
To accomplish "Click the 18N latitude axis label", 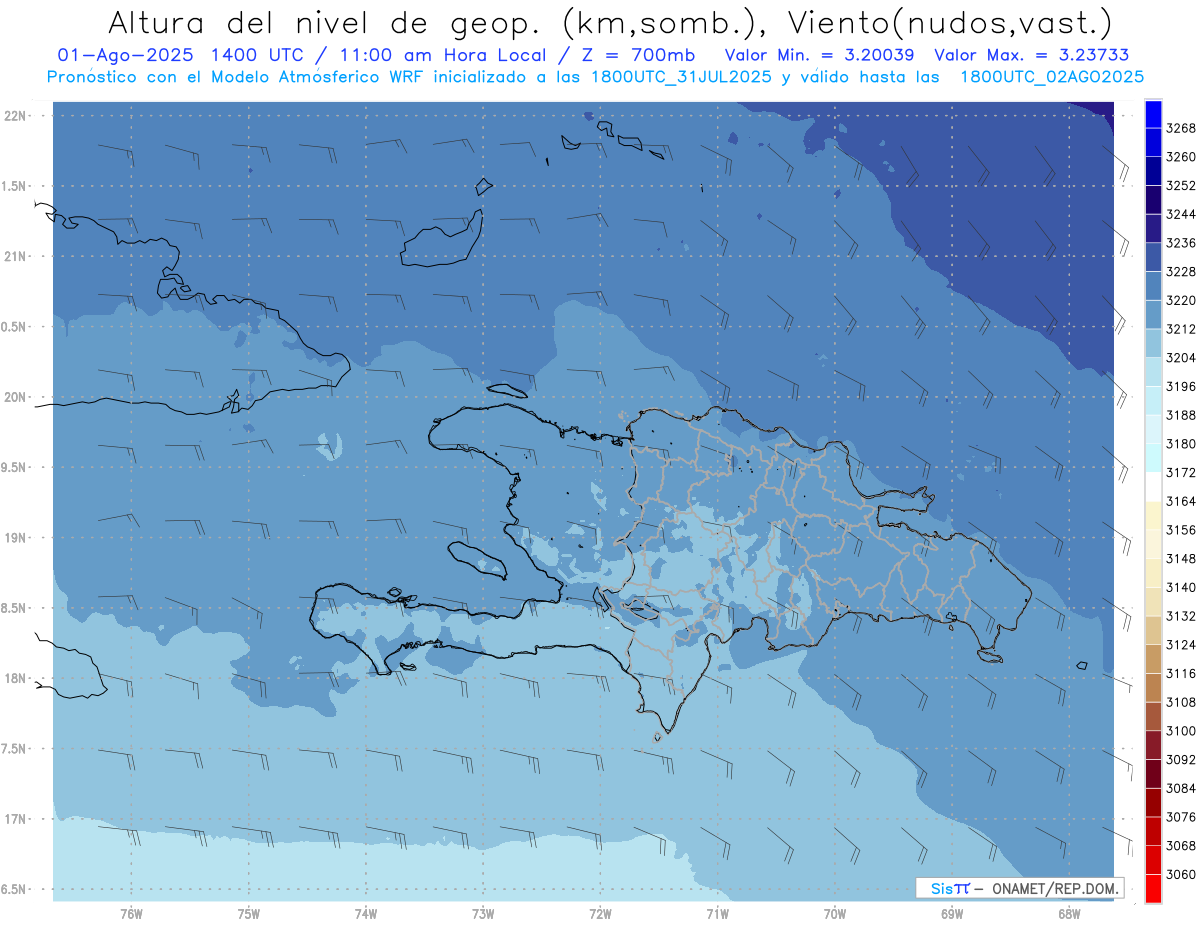I will pos(14,678).
